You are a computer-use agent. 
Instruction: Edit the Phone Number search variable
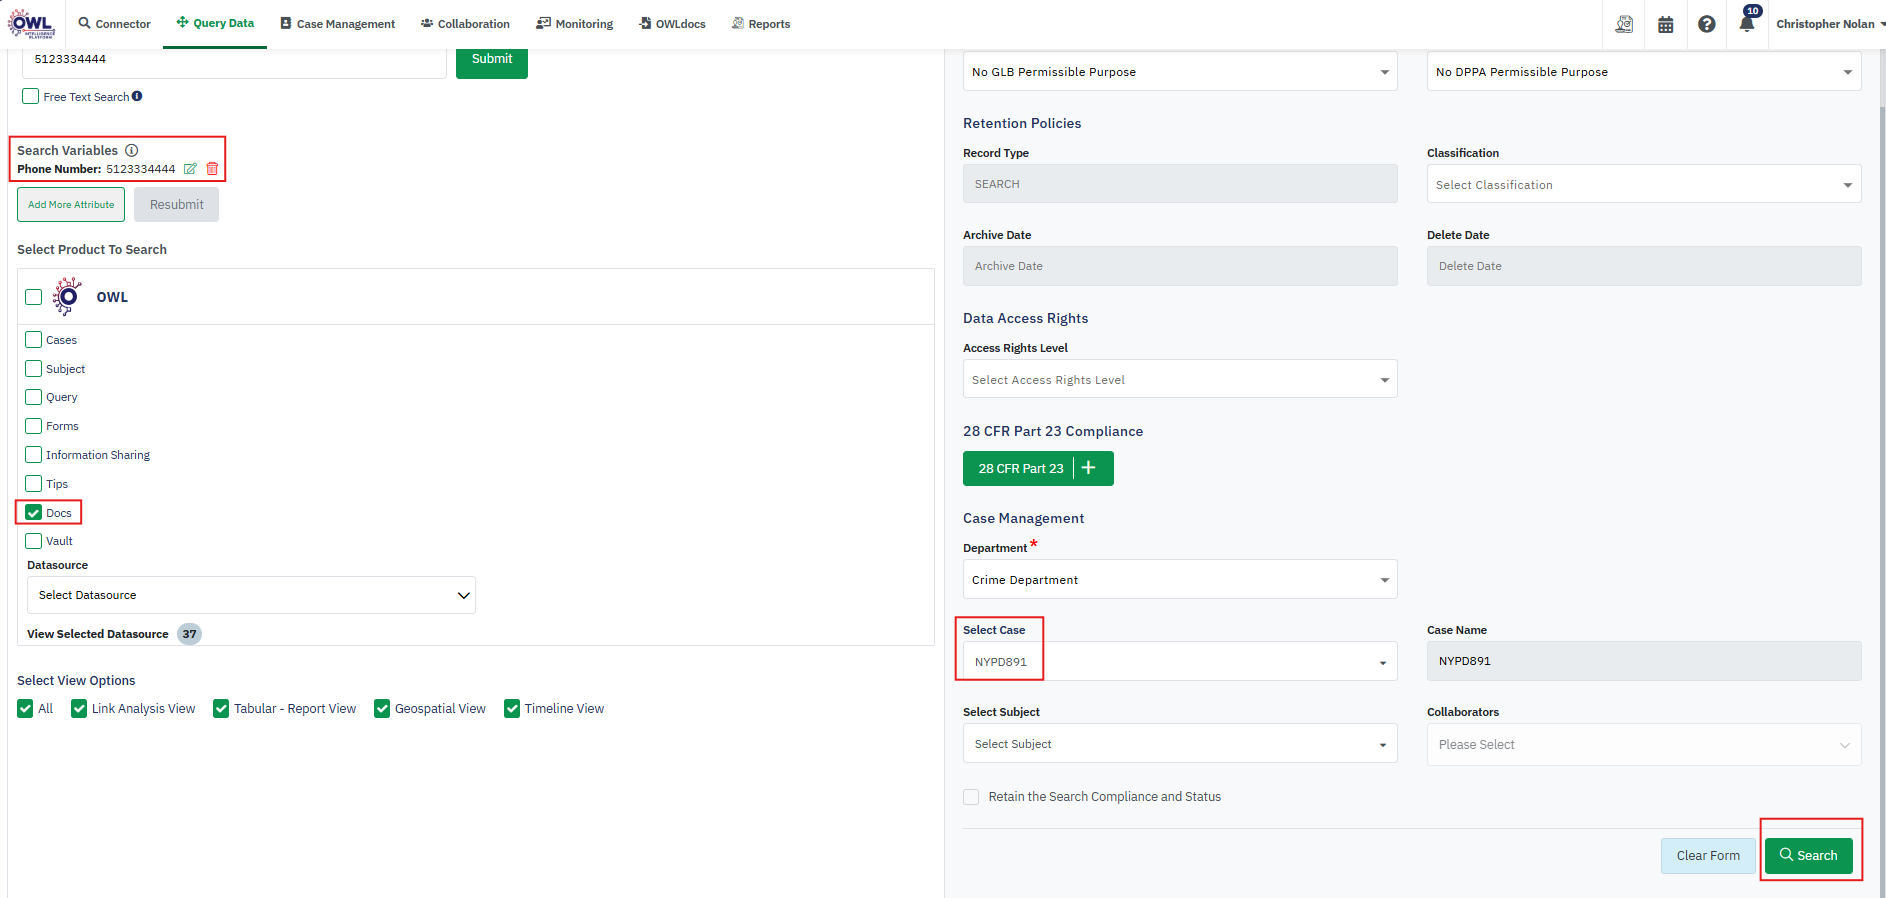(x=190, y=169)
